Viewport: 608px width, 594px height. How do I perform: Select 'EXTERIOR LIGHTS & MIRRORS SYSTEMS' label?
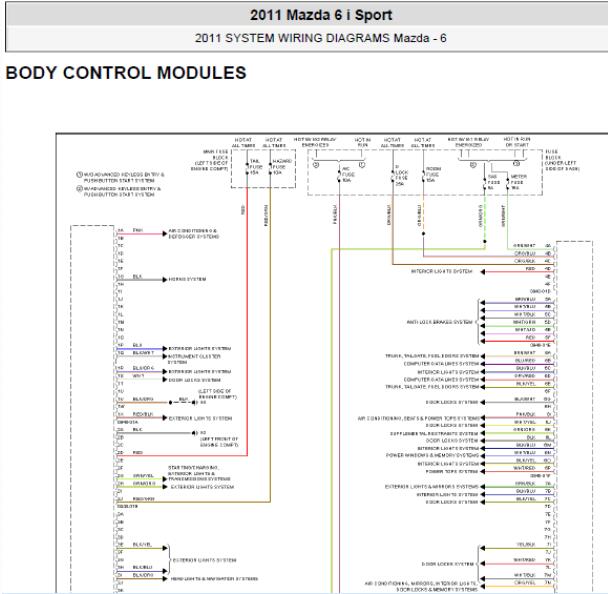[x=432, y=487]
